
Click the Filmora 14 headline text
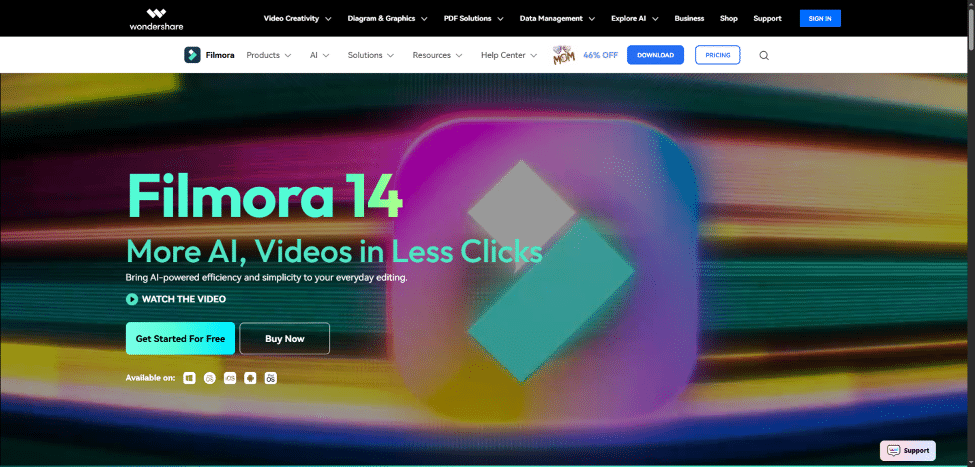[265, 196]
